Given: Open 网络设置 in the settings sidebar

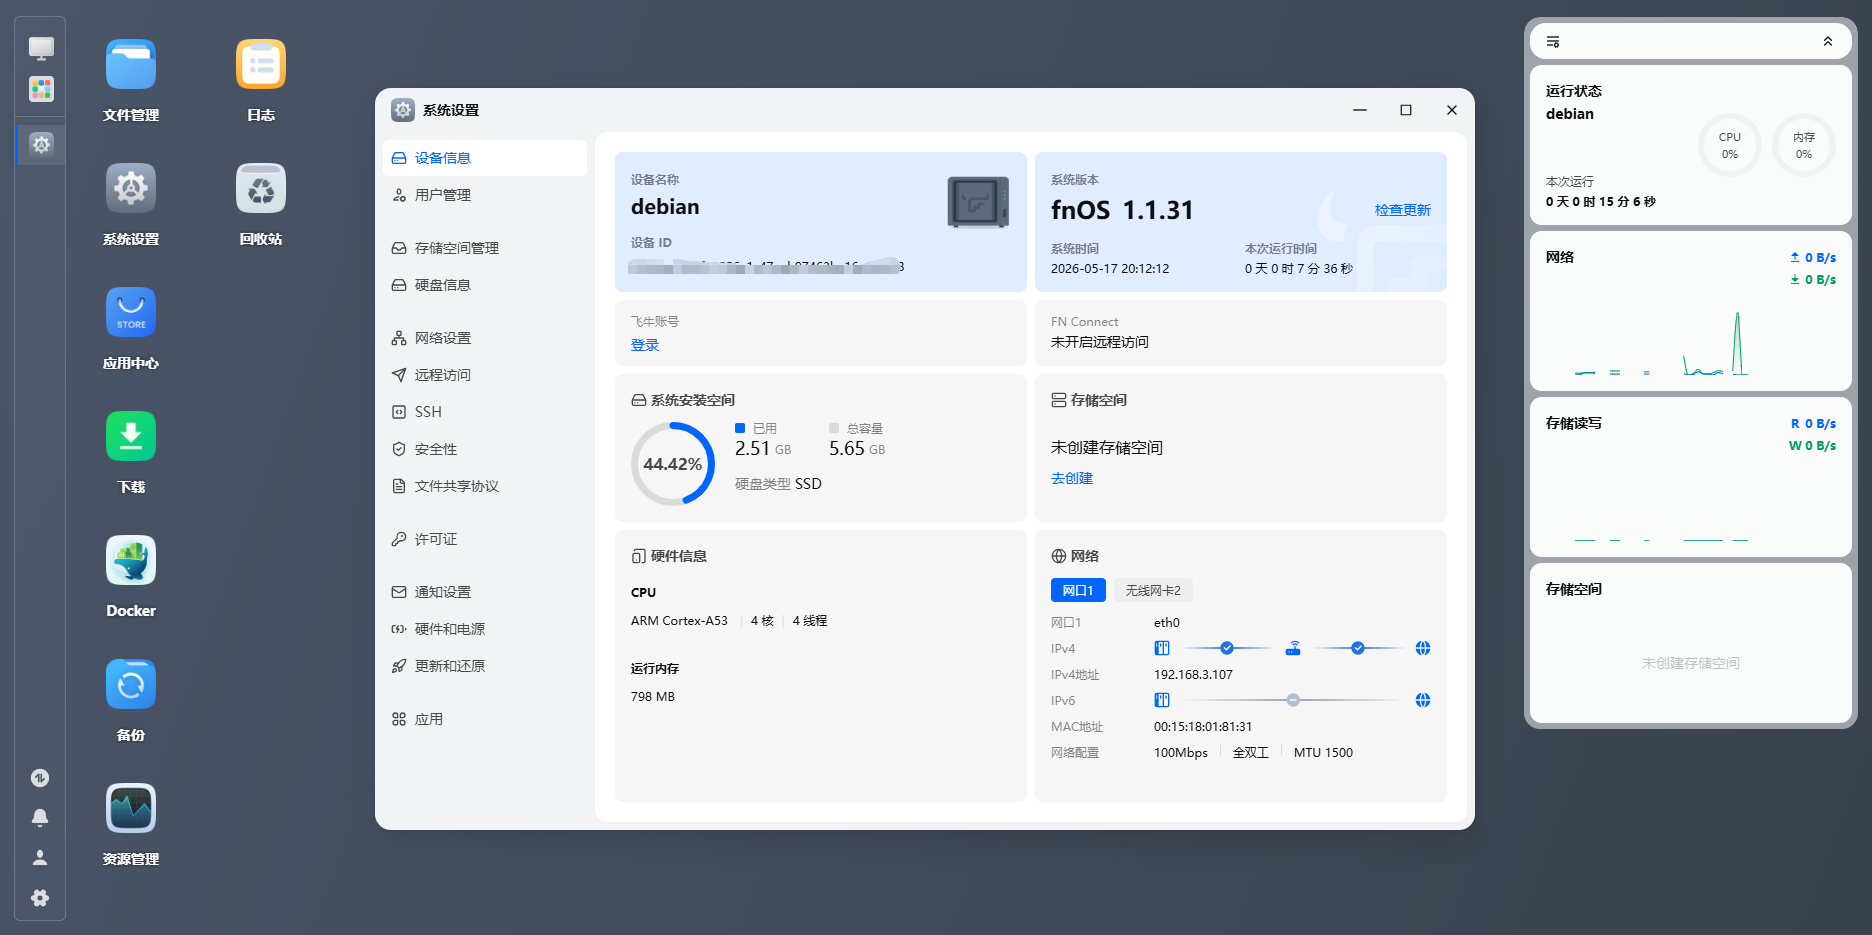Looking at the screenshot, I should [x=485, y=338].
